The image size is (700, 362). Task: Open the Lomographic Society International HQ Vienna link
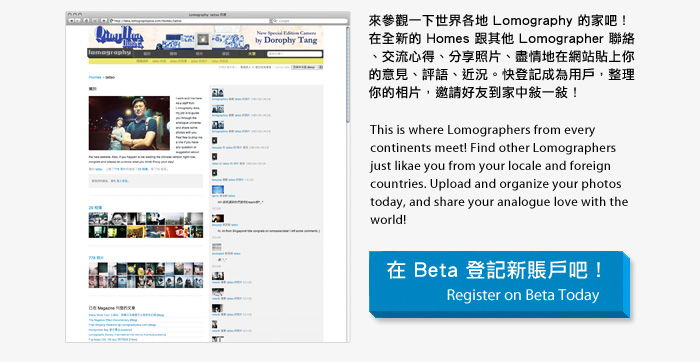[x=127, y=335]
